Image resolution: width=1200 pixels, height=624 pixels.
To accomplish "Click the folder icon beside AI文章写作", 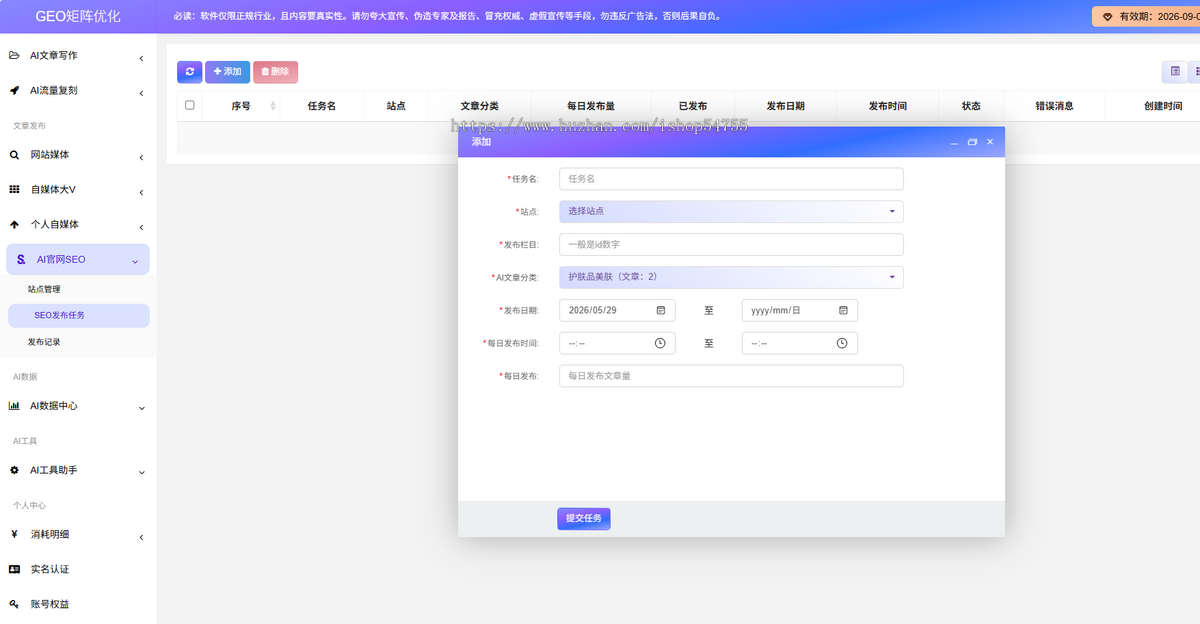I will tap(14, 56).
